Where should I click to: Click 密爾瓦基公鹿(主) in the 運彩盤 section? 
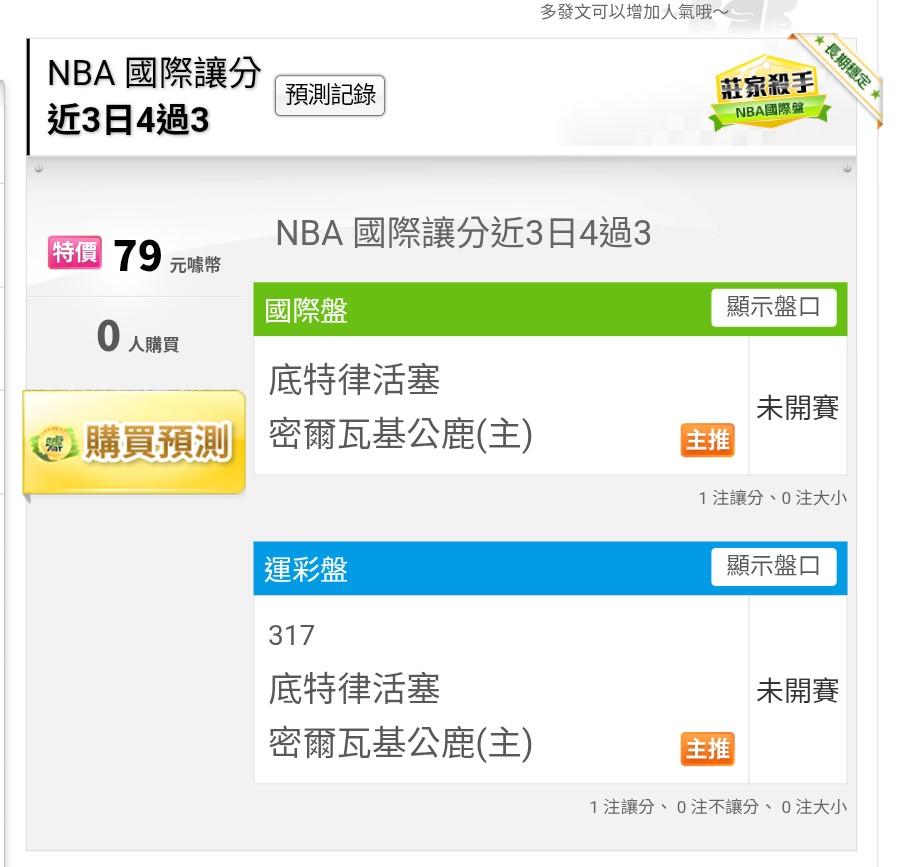click(401, 743)
